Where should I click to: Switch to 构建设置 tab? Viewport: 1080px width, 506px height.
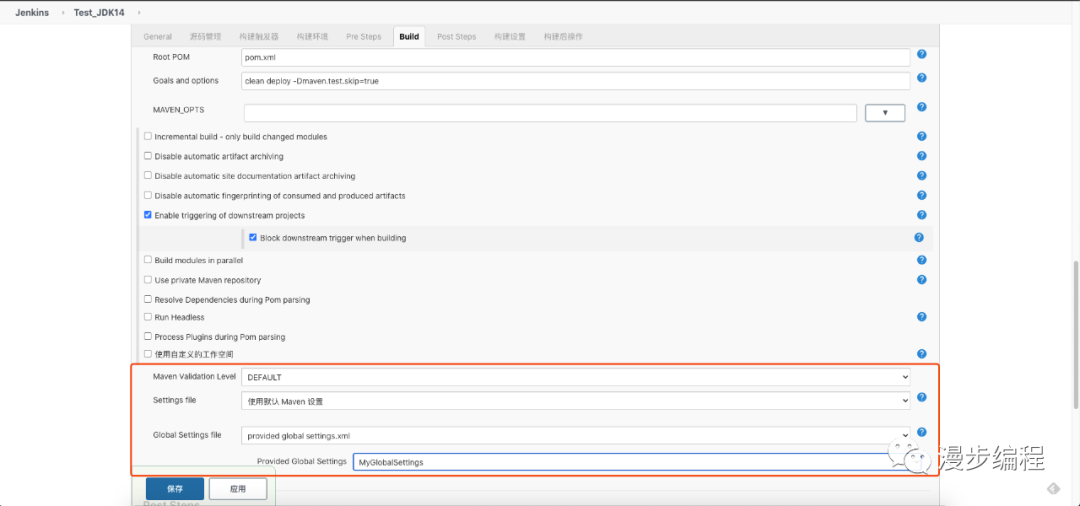pos(510,36)
